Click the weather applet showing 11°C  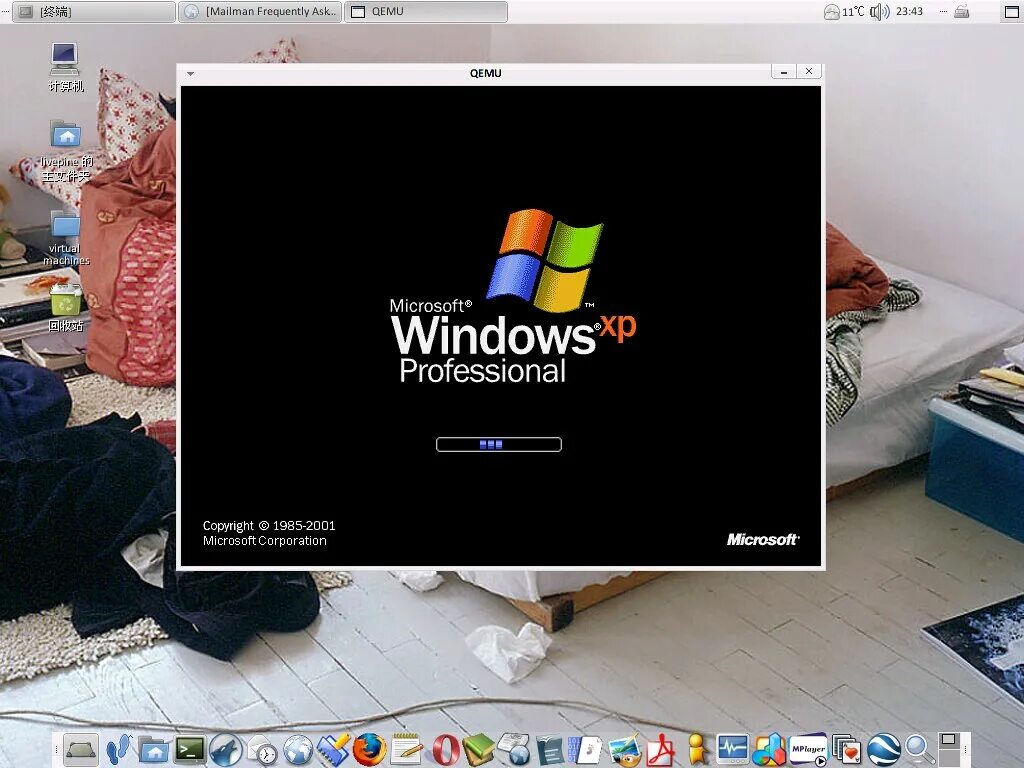844,11
